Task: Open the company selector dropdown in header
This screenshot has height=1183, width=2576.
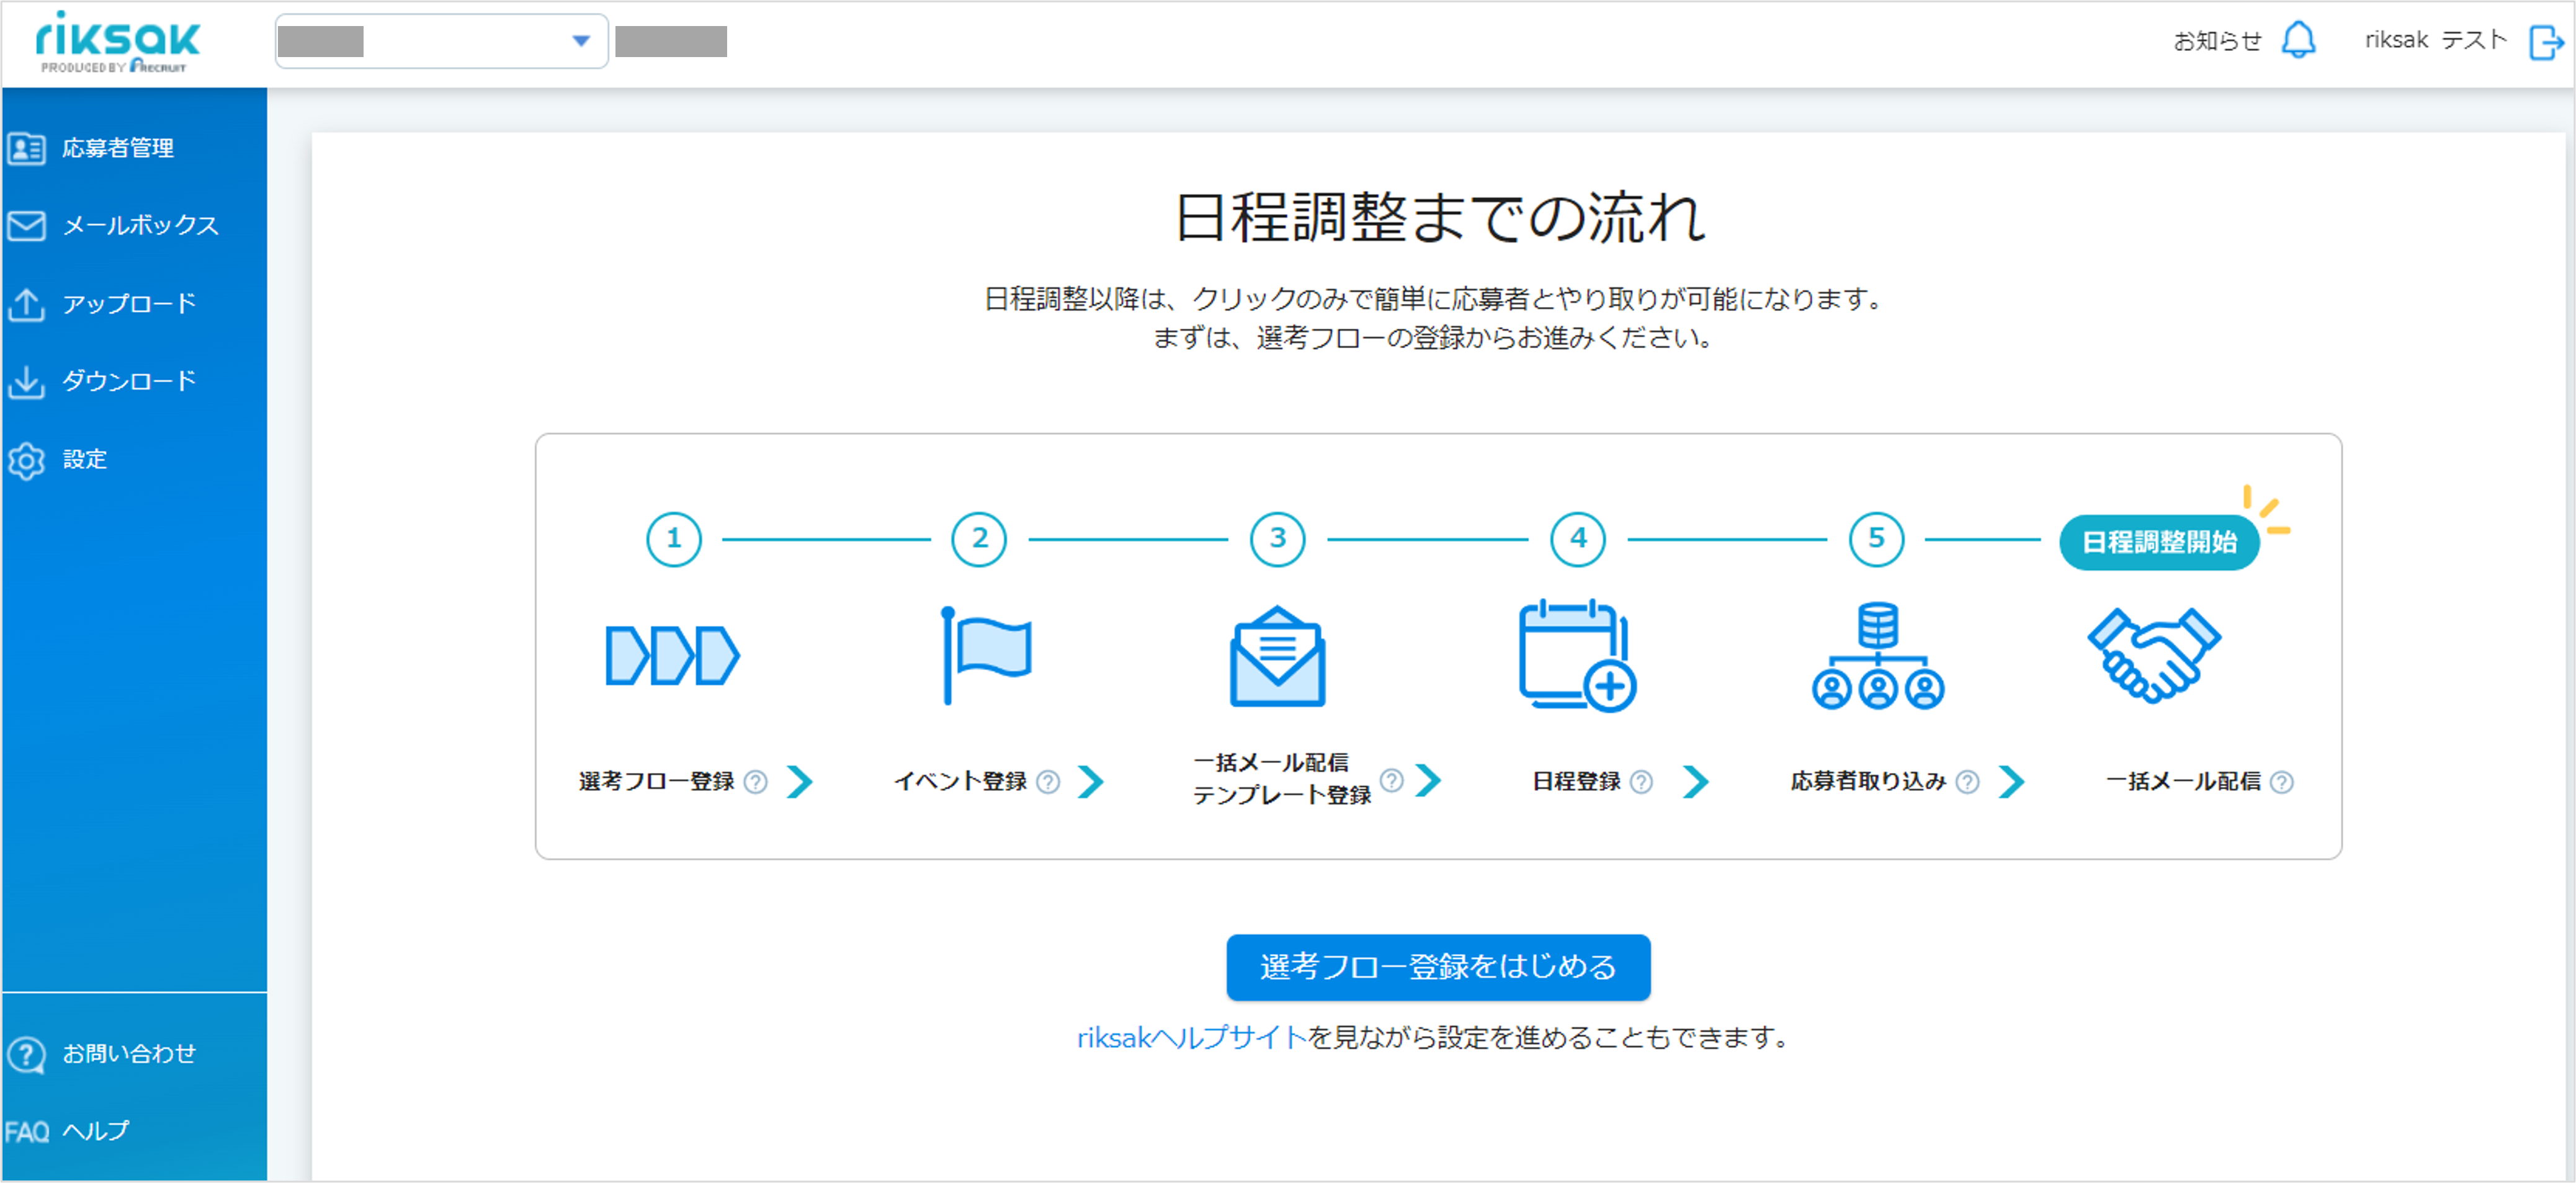Action: [441, 41]
